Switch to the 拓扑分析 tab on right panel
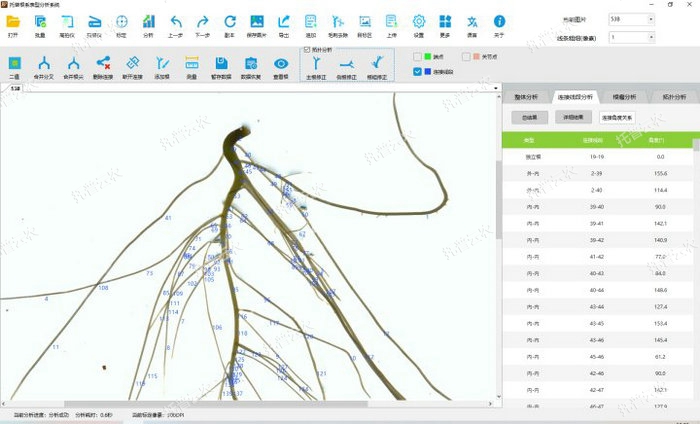 click(673, 97)
